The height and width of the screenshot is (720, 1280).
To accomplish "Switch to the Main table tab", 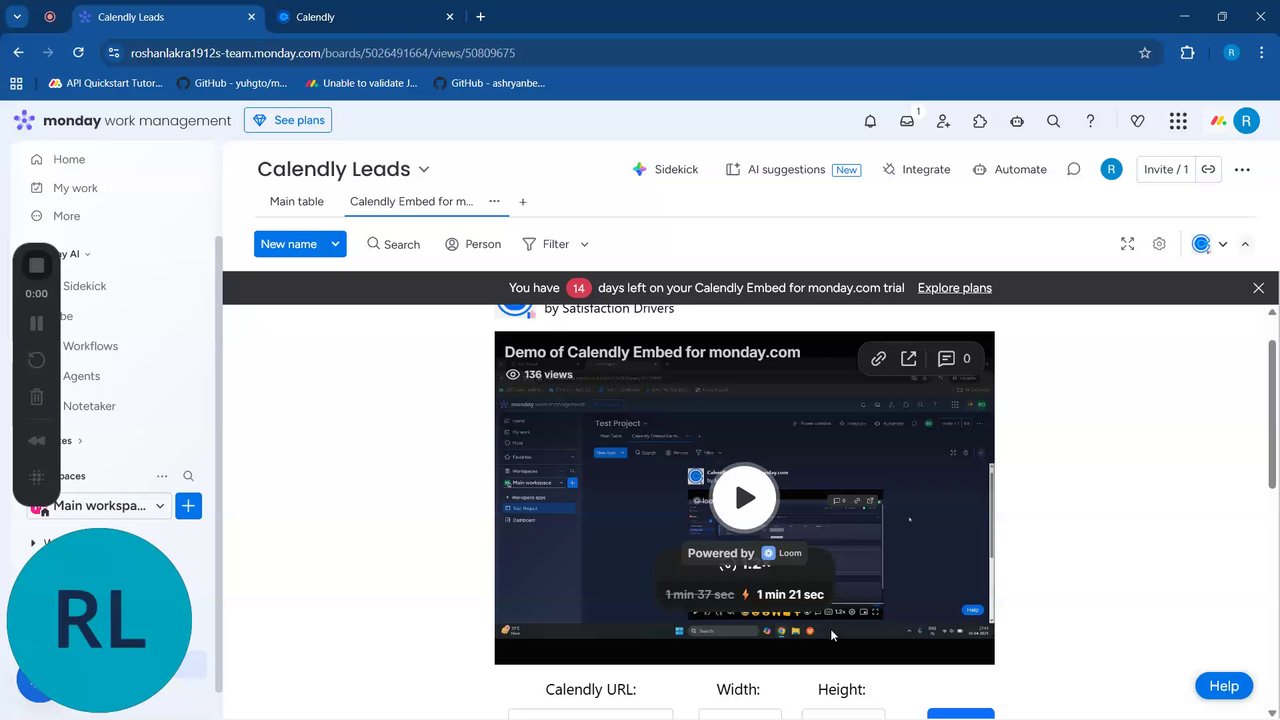I will pyautogui.click(x=297, y=201).
